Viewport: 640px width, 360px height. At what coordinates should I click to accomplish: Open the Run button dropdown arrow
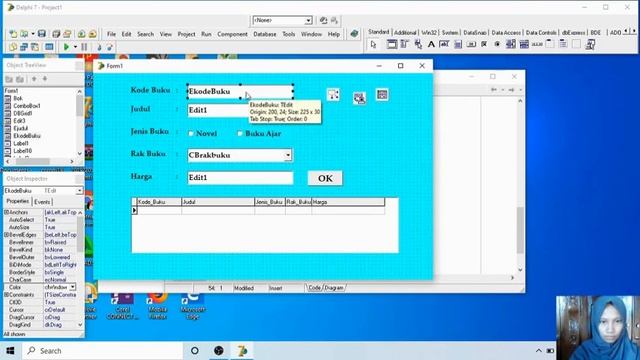tap(75, 47)
